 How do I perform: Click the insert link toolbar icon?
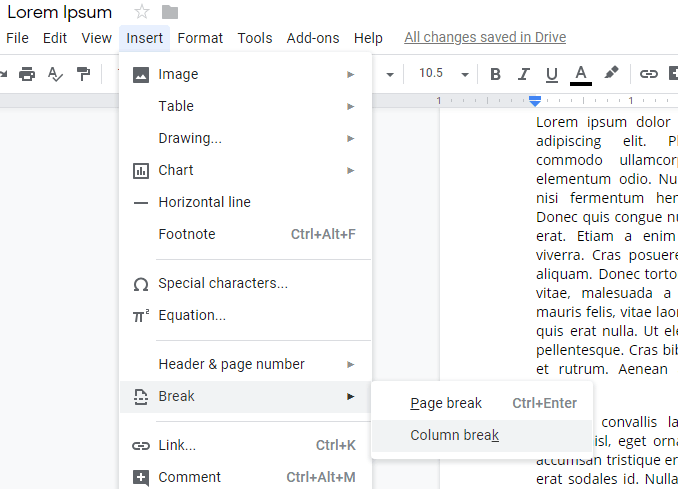(649, 73)
